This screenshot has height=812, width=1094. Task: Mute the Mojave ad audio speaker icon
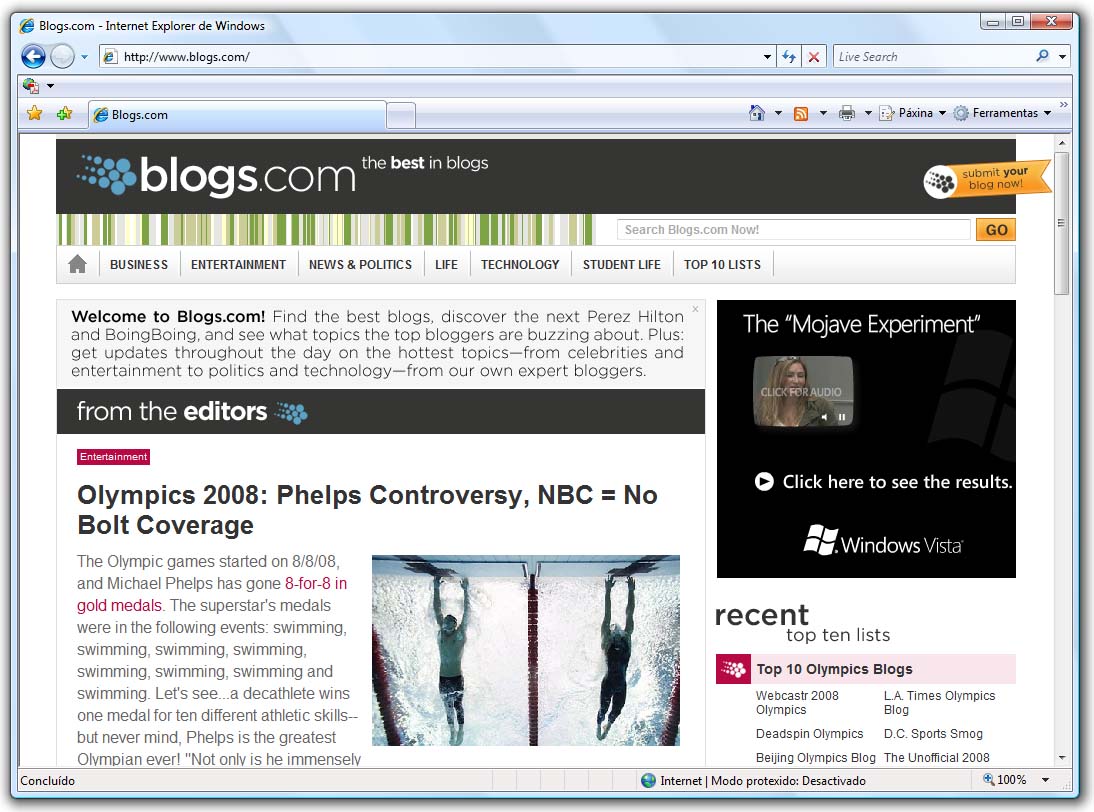point(824,417)
